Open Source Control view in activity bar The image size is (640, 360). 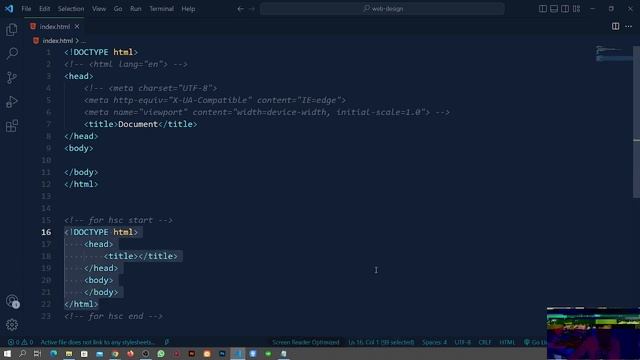pyautogui.click(x=12, y=78)
